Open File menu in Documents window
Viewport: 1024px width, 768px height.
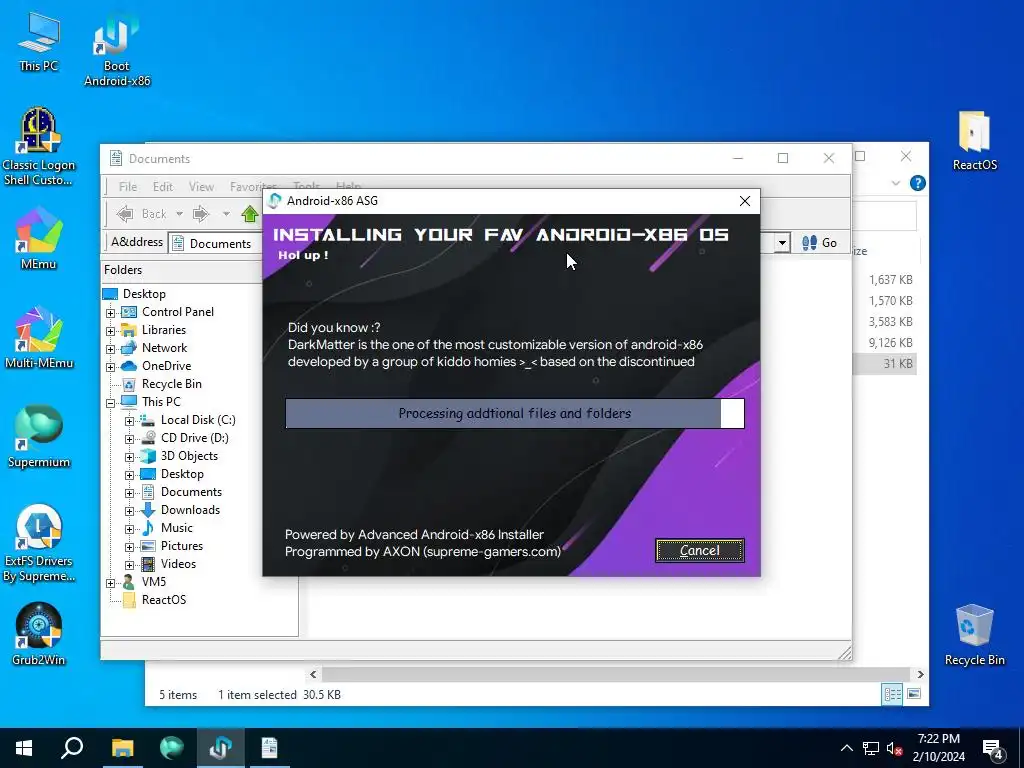coord(127,187)
